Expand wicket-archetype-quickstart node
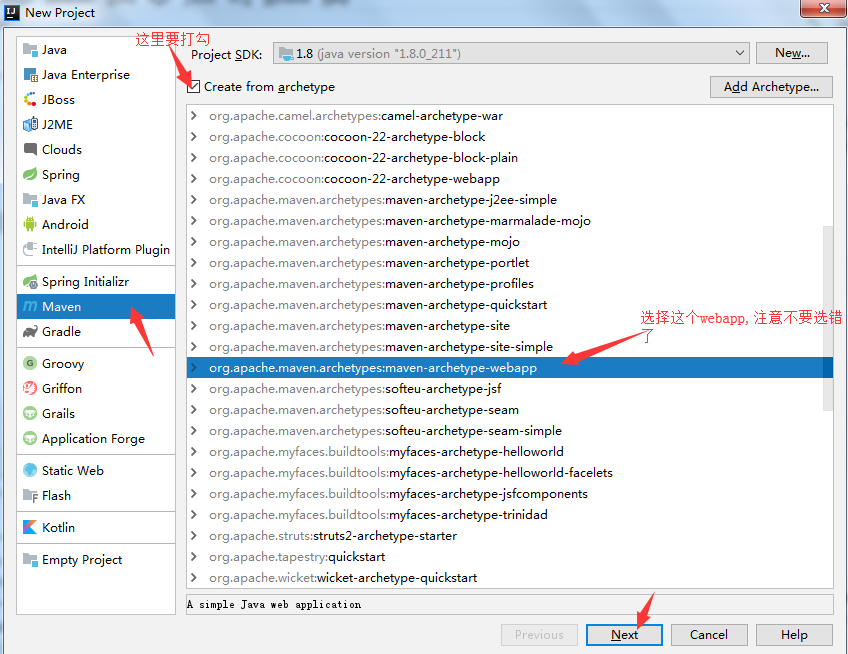The height and width of the screenshot is (654, 848). [194, 578]
